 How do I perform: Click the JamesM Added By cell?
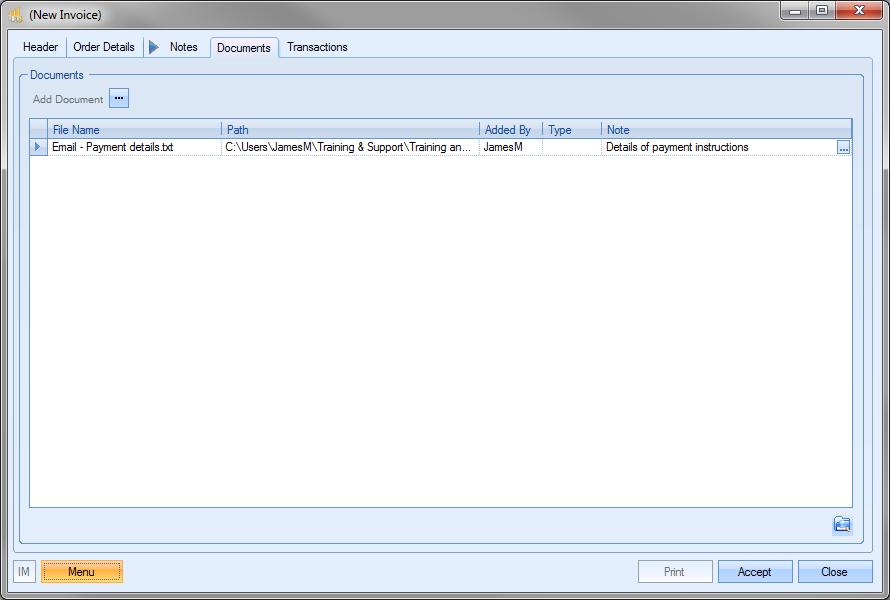coord(511,147)
